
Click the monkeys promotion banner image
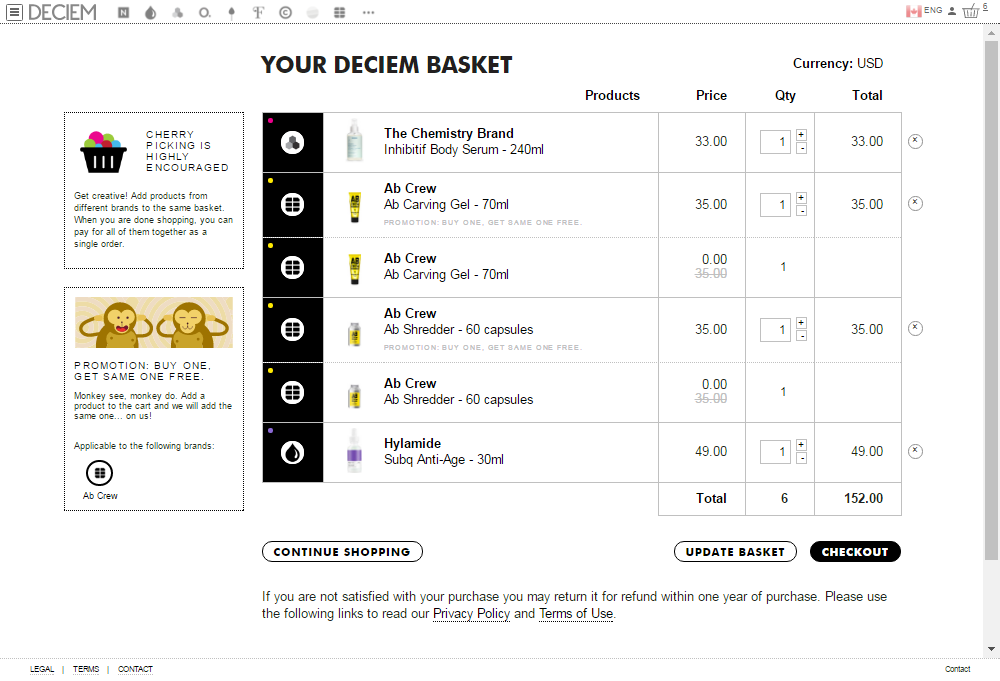click(154, 323)
